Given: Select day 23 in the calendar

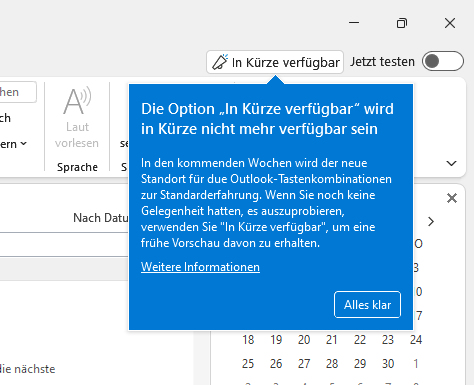Looking at the screenshot, I should (388, 340).
